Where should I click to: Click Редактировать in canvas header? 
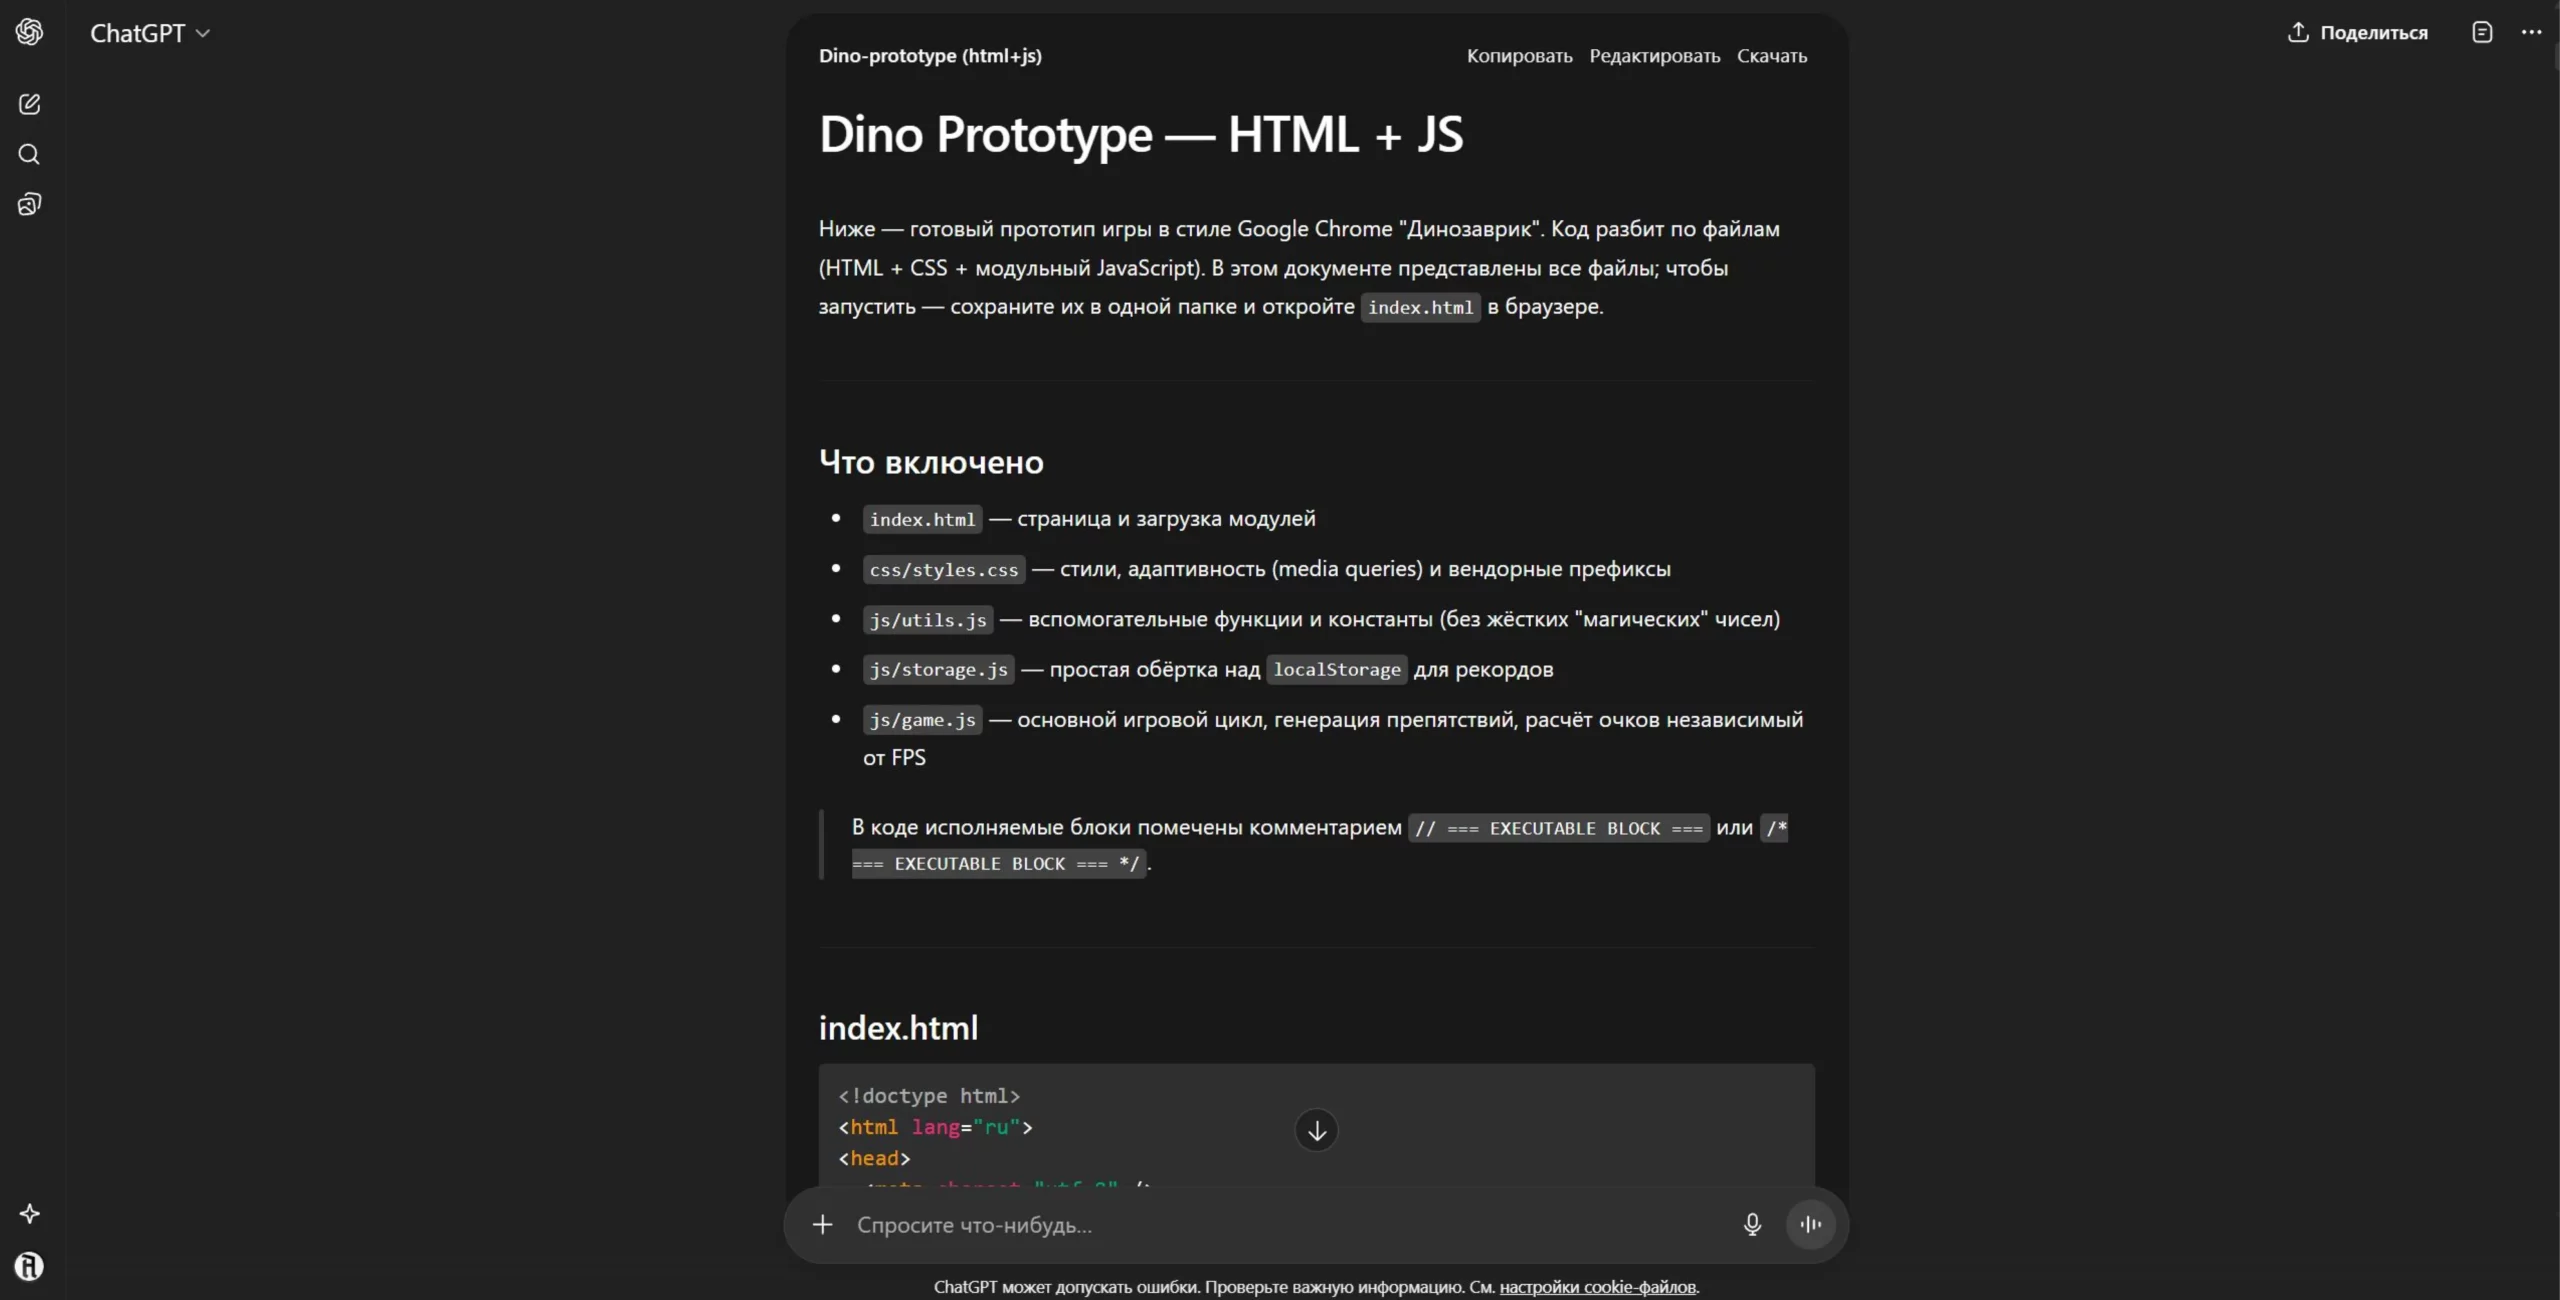(1654, 56)
